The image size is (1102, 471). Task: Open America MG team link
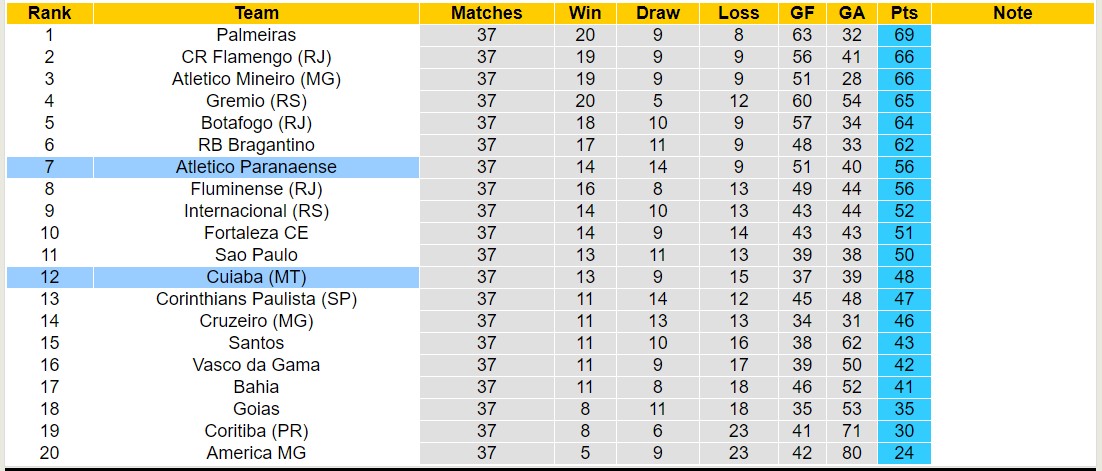point(256,453)
